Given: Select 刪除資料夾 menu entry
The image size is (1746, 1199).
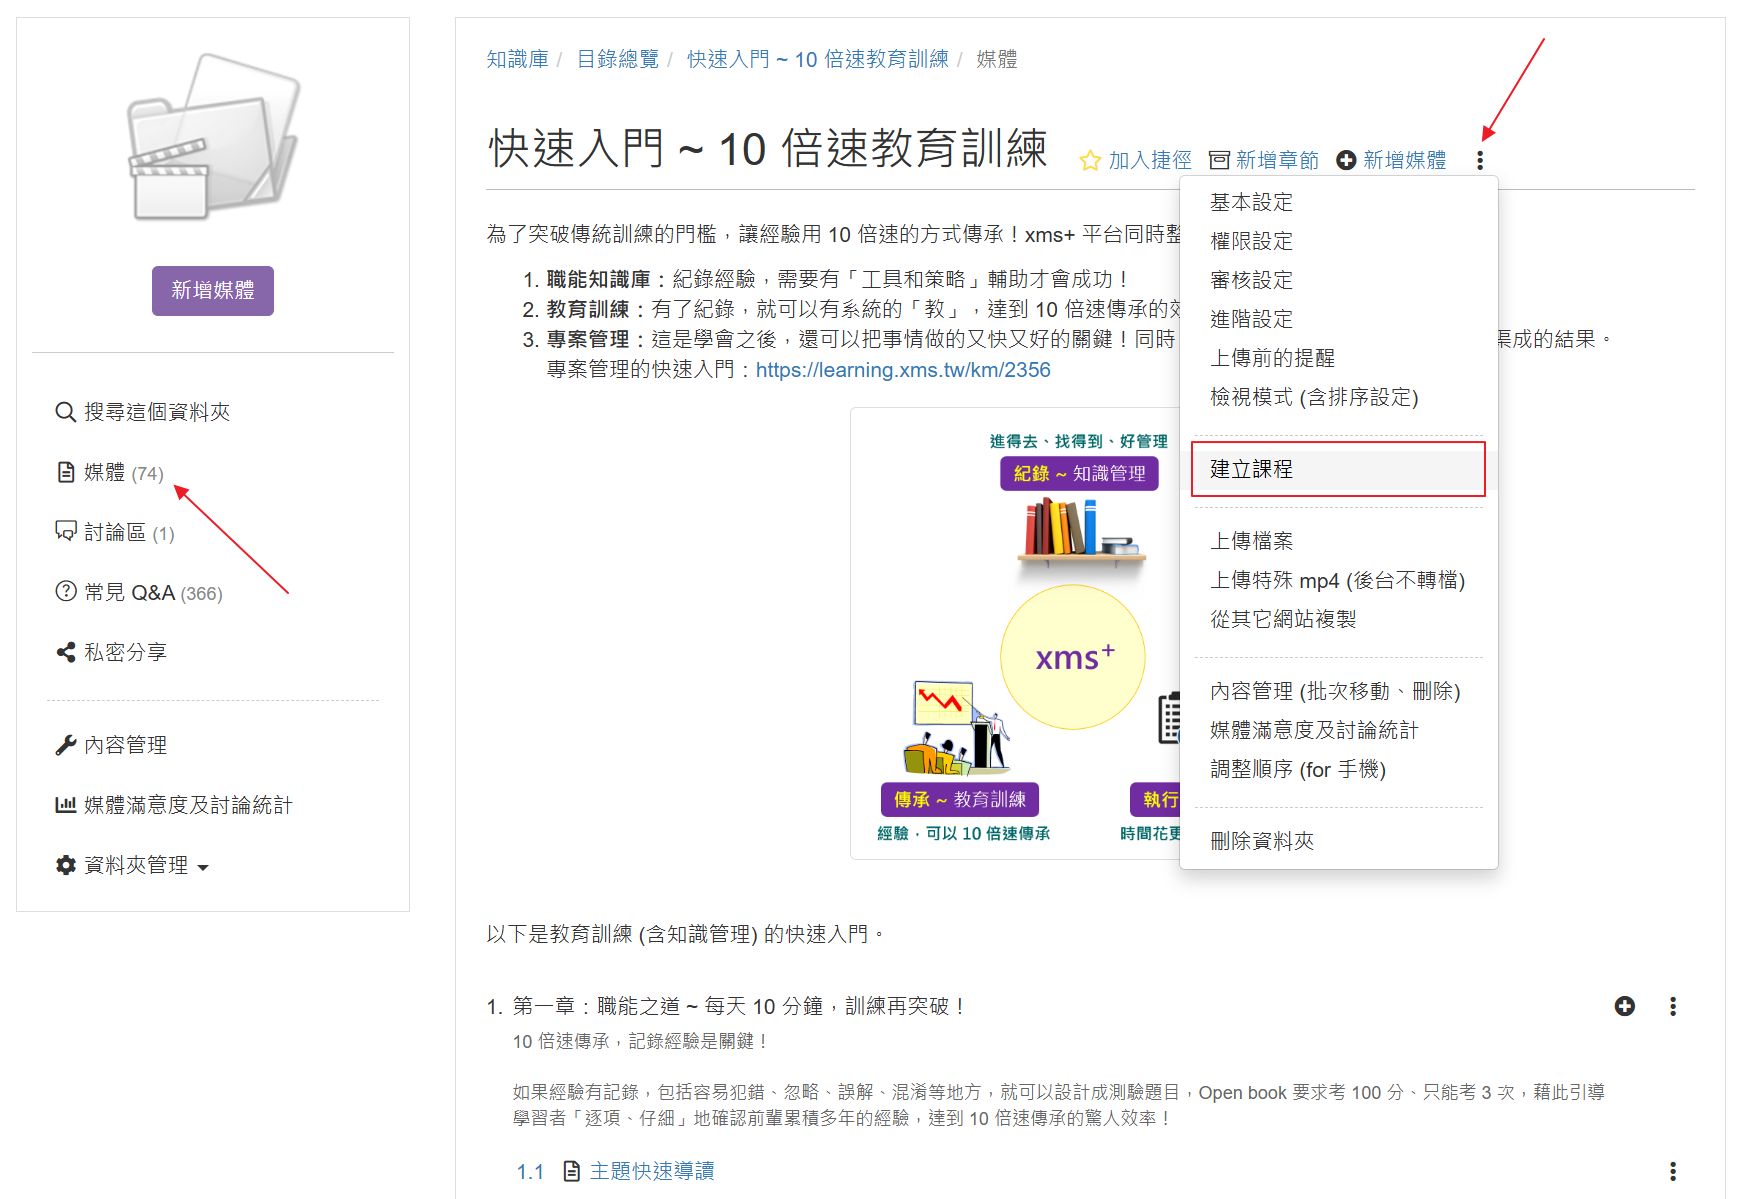Looking at the screenshot, I should [1262, 841].
